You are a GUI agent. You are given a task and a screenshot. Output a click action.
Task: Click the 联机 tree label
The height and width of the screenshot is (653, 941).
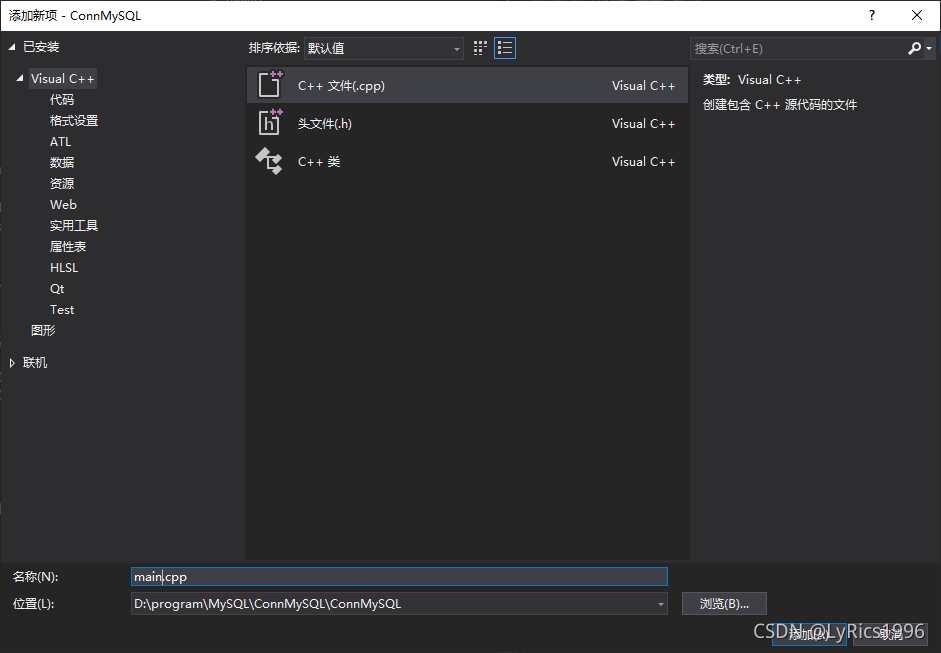(x=35, y=363)
